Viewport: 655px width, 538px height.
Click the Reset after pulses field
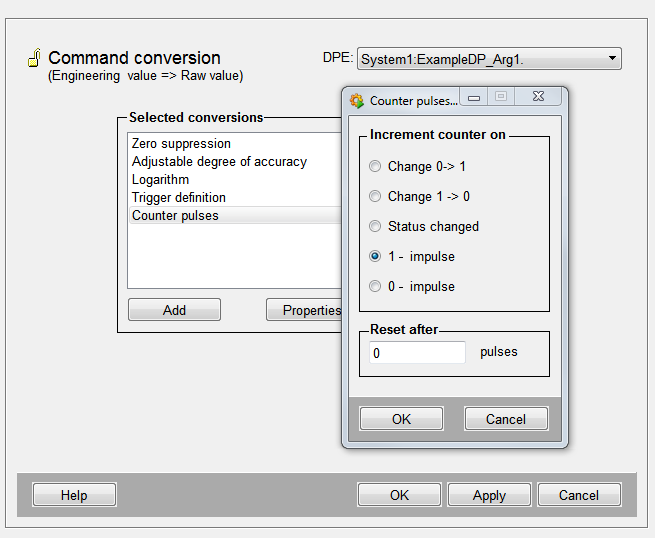[417, 353]
